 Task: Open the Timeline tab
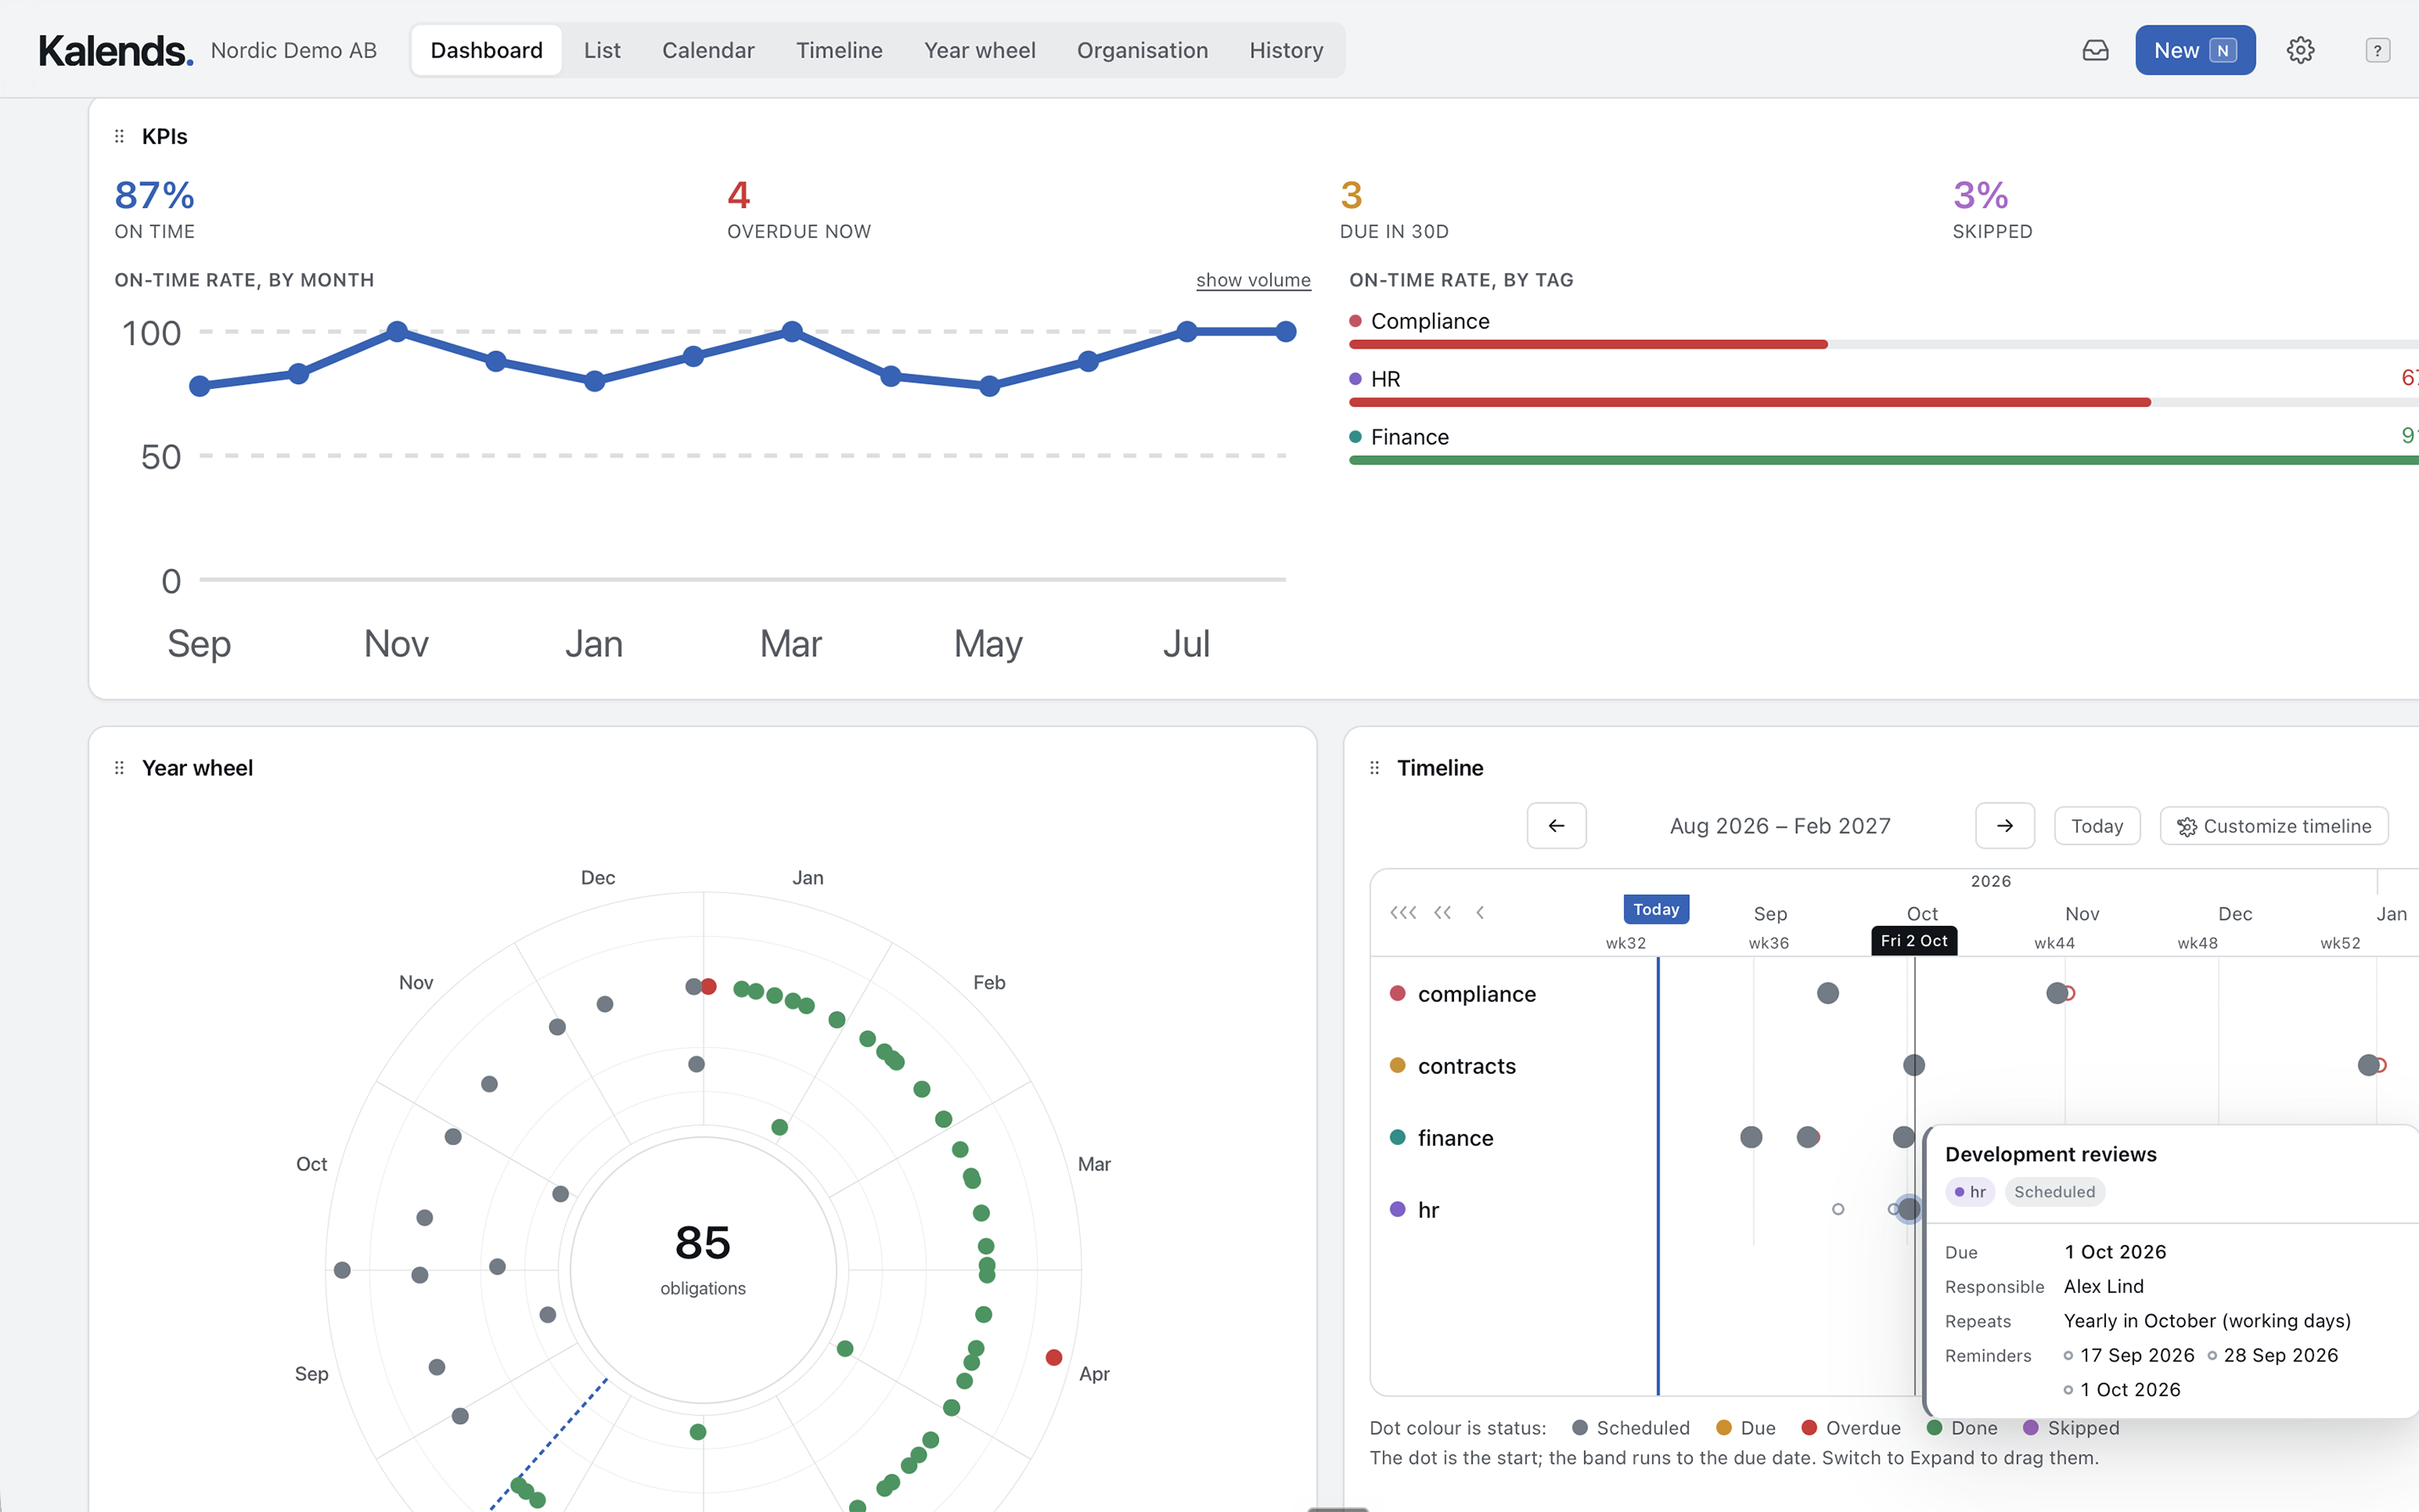click(839, 50)
